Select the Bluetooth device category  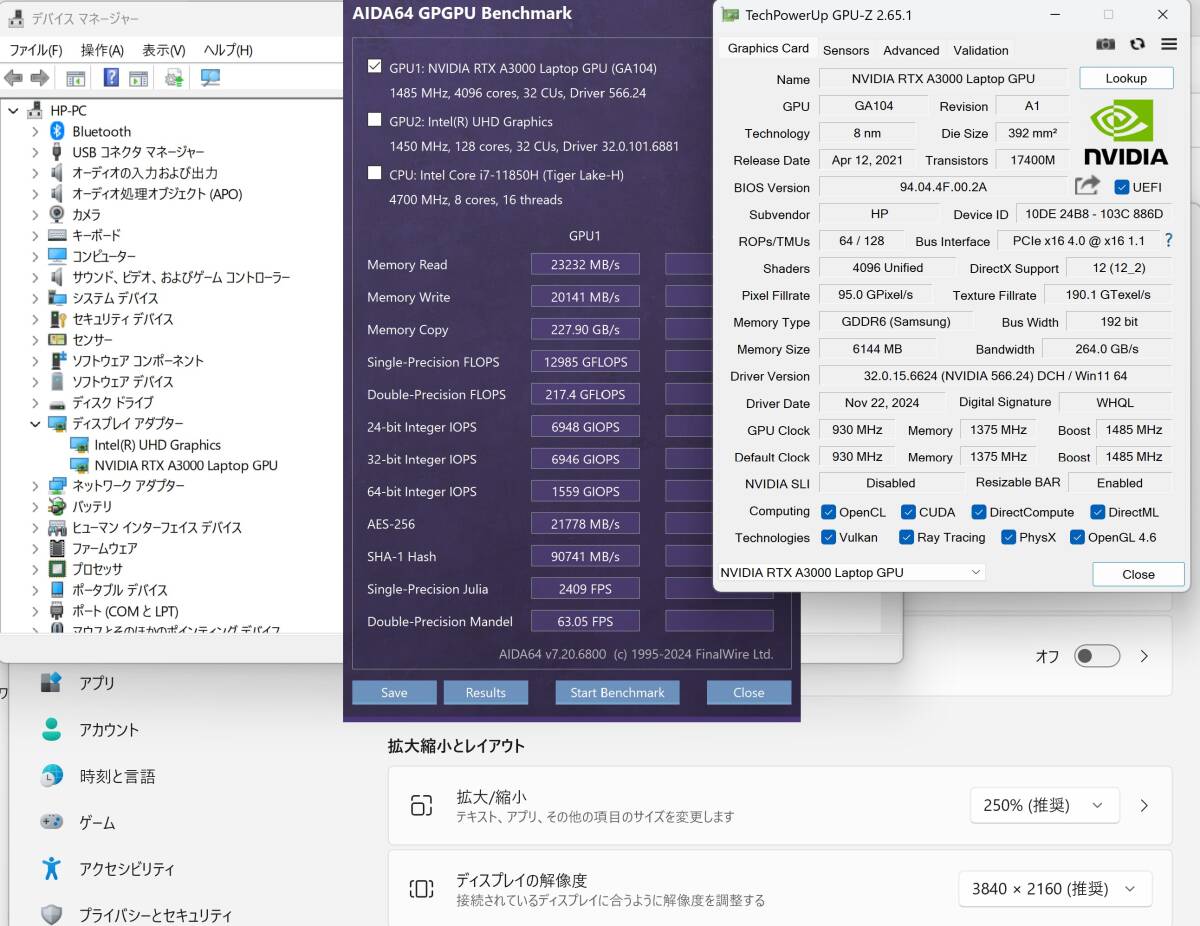tap(101, 131)
